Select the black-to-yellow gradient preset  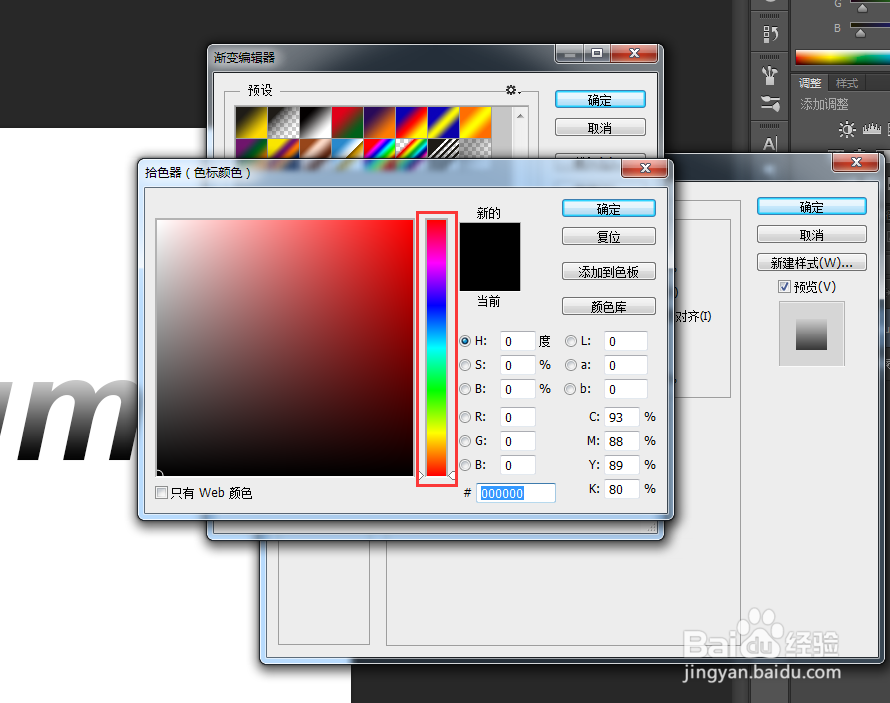point(251,122)
